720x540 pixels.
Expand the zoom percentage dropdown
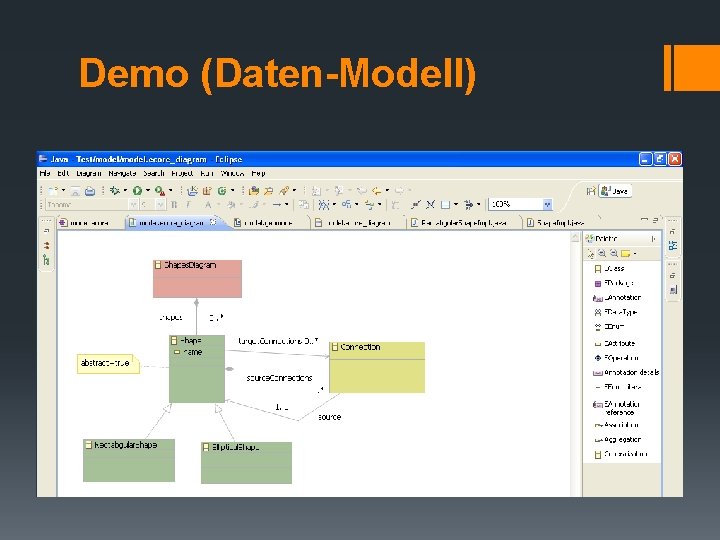547,204
